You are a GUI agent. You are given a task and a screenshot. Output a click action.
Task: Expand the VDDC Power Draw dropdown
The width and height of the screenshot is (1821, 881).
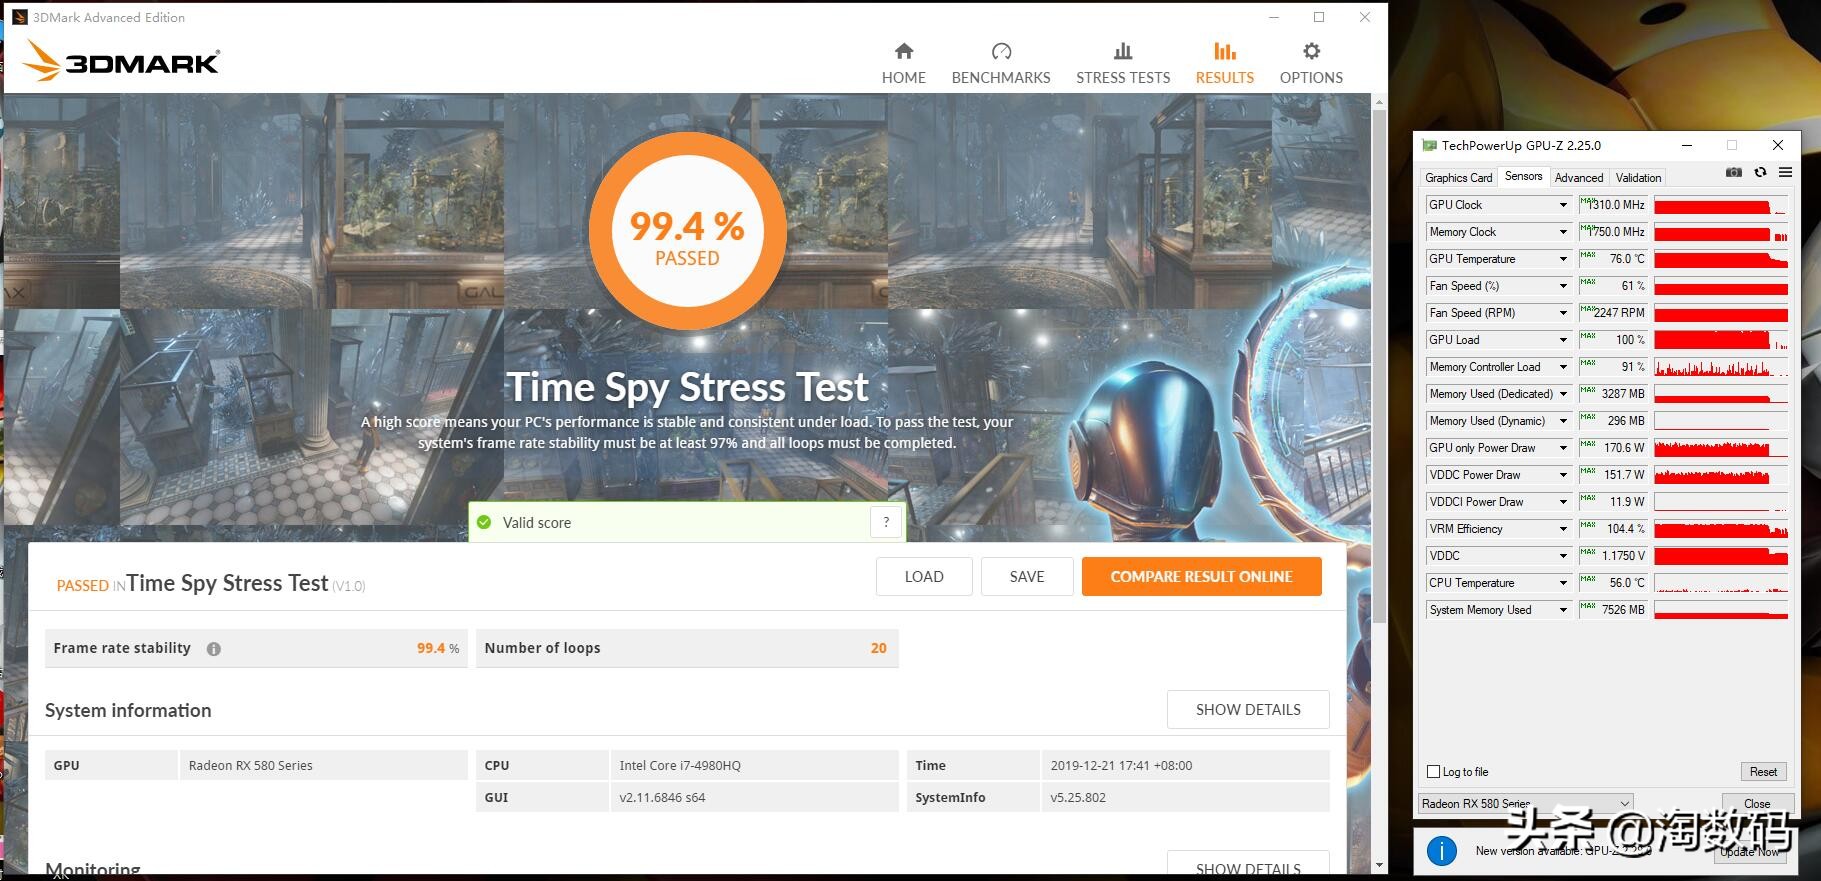click(x=1563, y=475)
